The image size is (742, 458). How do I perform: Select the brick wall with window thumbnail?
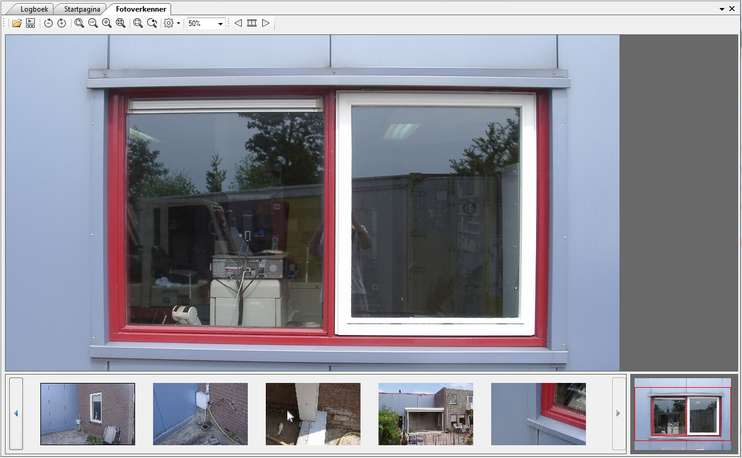88,414
